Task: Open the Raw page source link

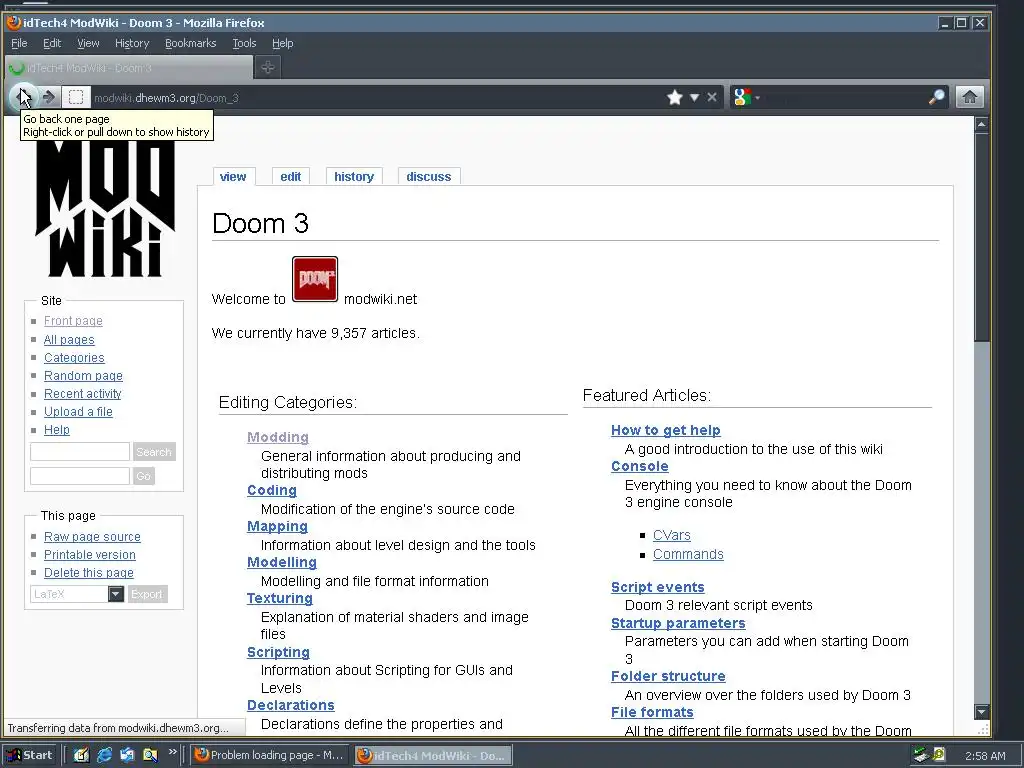Action: pyautogui.click(x=92, y=537)
